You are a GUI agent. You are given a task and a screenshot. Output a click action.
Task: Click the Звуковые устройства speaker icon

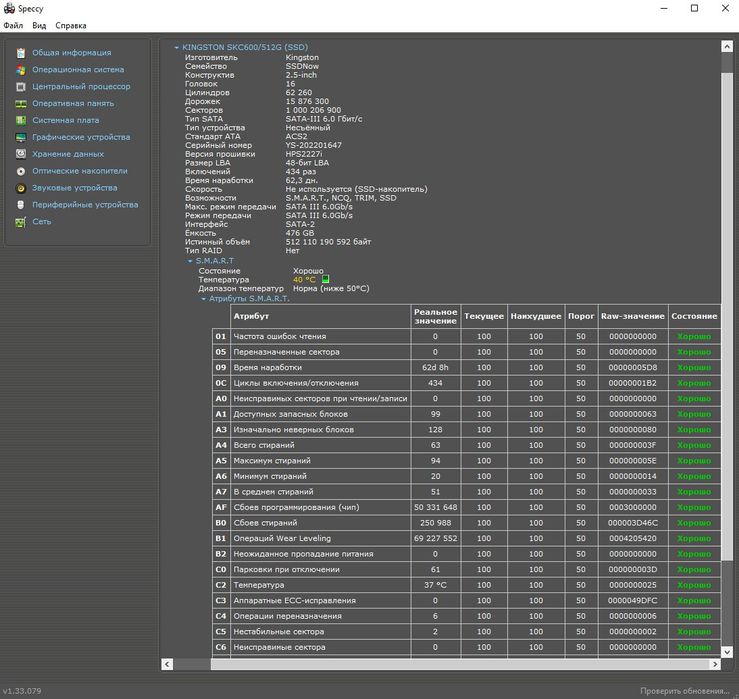(21, 188)
